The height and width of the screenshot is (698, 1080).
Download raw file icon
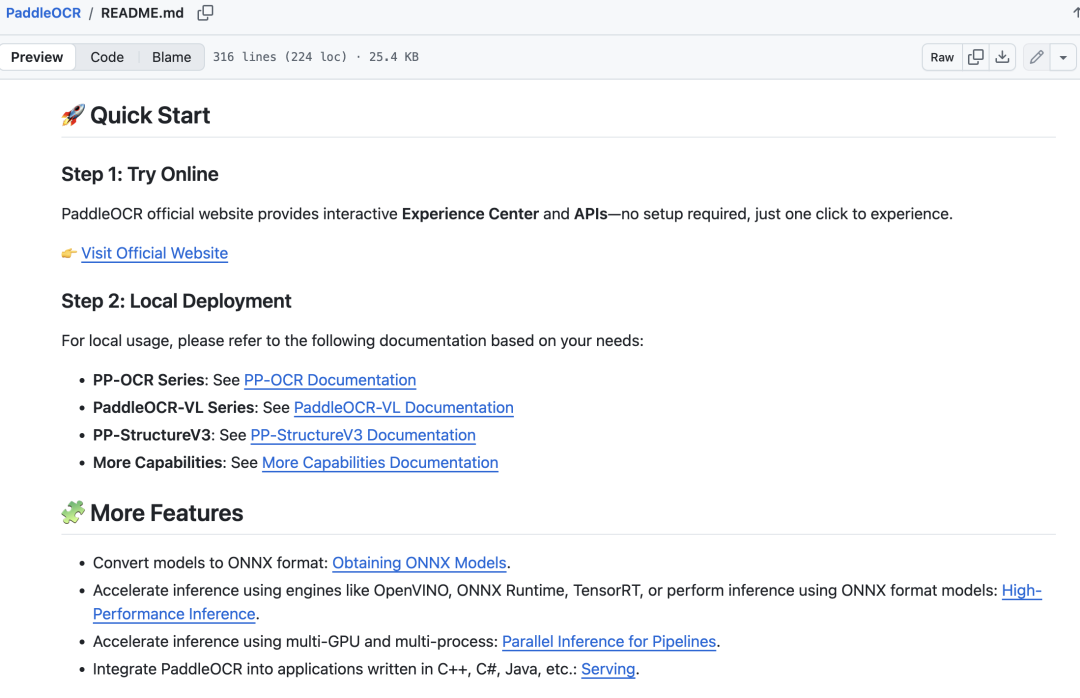coord(1002,57)
